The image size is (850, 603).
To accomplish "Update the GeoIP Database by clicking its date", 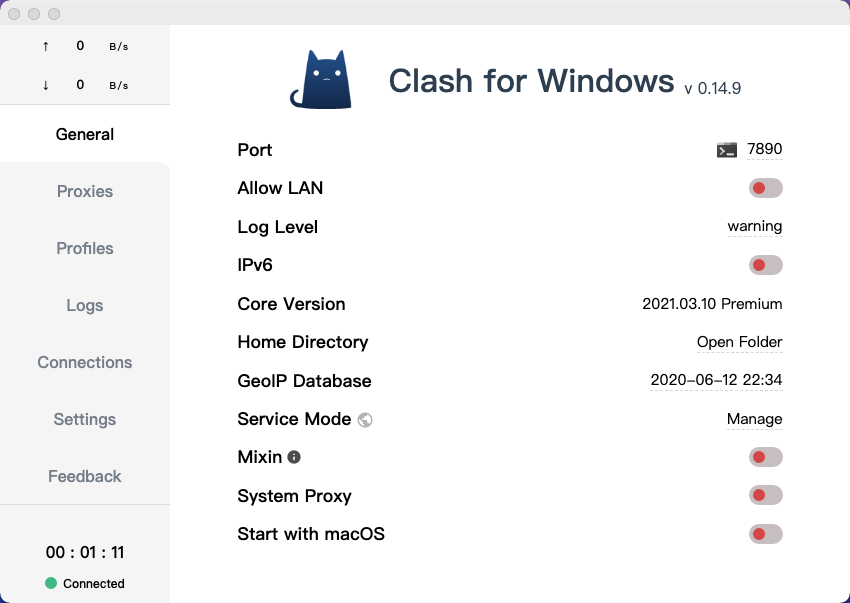I will pos(712,380).
